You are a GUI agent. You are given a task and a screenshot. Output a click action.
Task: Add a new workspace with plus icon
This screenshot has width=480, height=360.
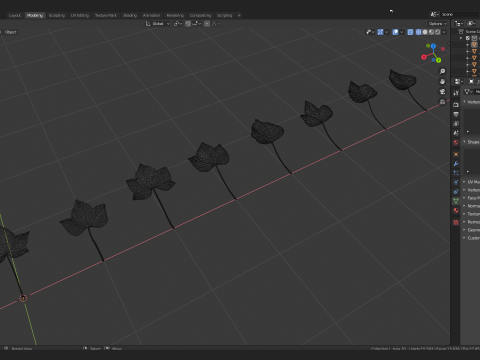[239, 15]
